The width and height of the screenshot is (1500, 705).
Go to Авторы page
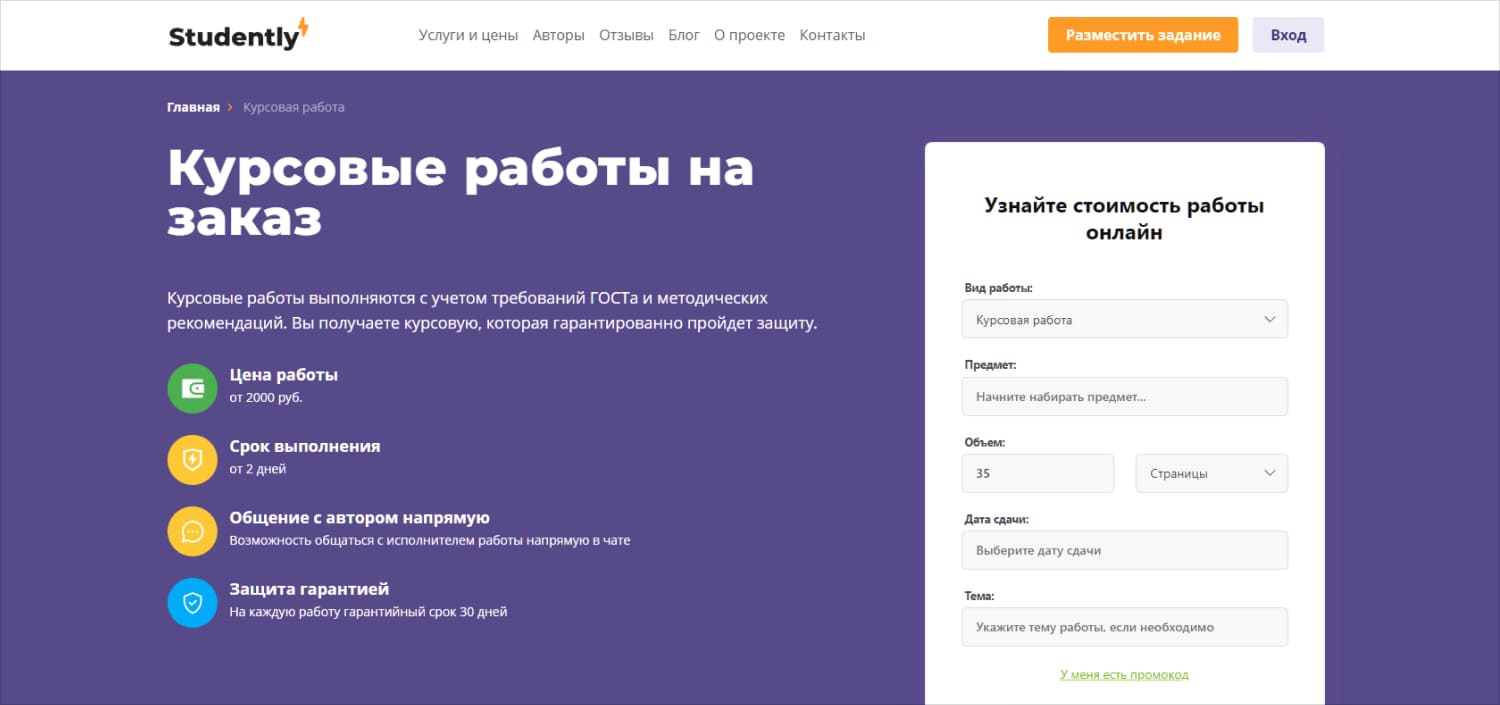(558, 35)
